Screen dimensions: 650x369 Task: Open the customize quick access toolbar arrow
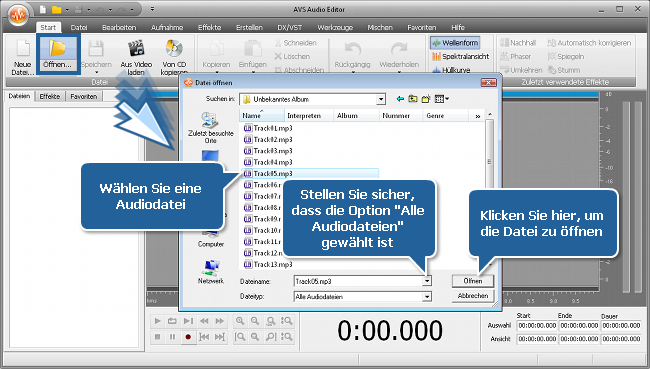coord(153,9)
